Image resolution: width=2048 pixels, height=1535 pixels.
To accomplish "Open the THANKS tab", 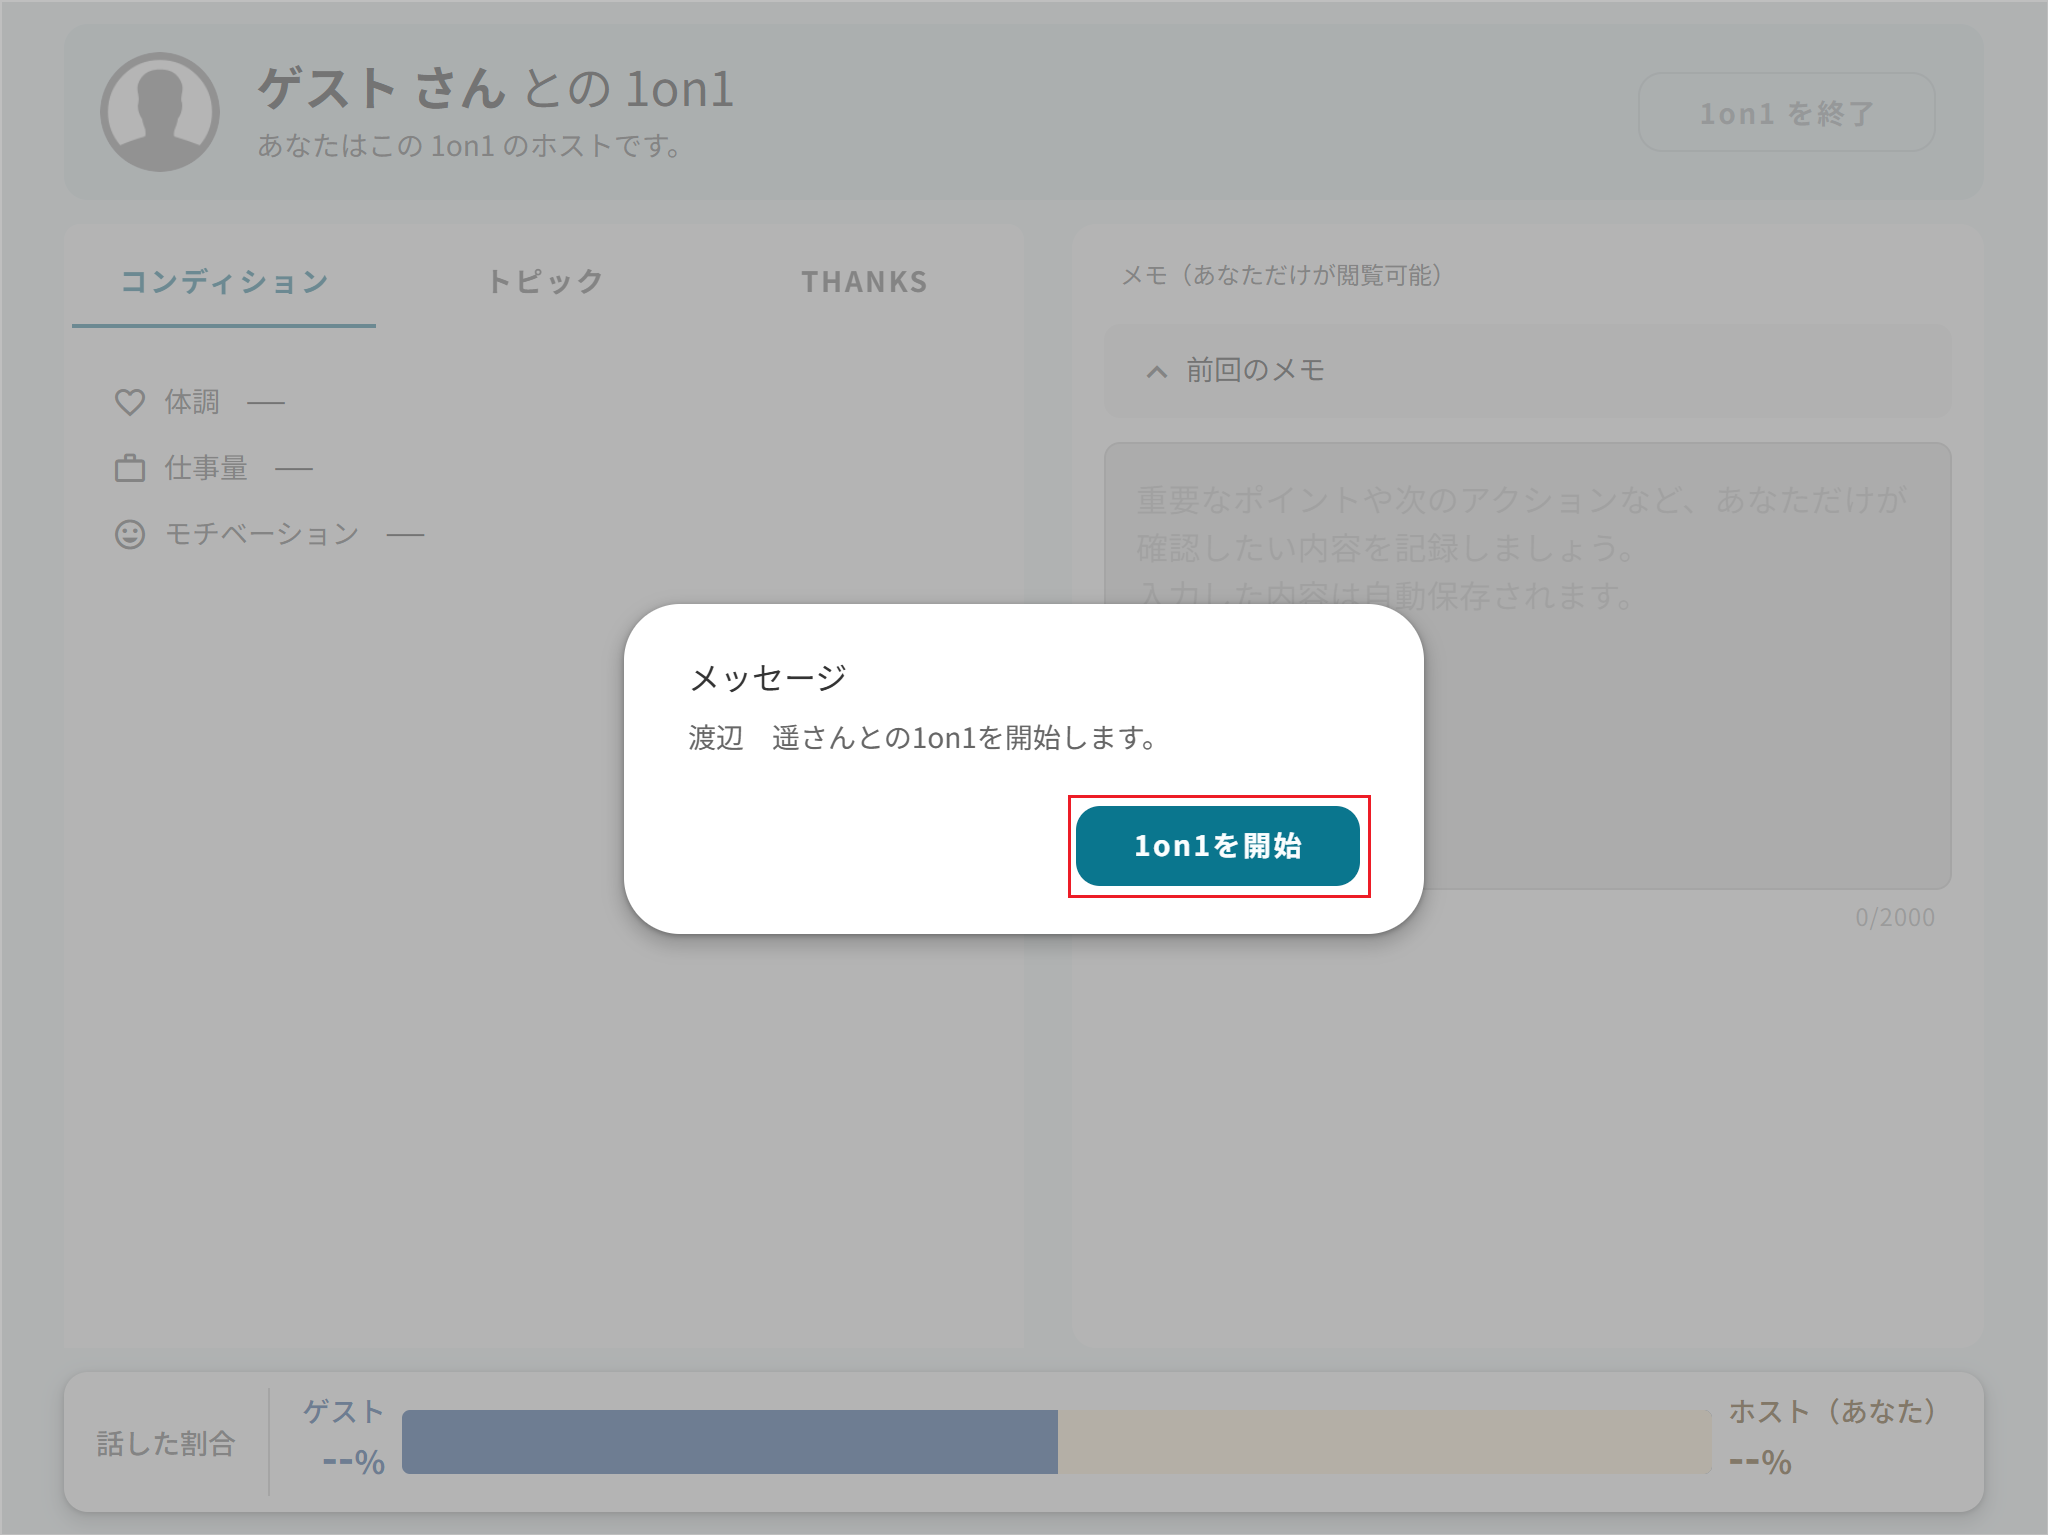I will coord(864,281).
